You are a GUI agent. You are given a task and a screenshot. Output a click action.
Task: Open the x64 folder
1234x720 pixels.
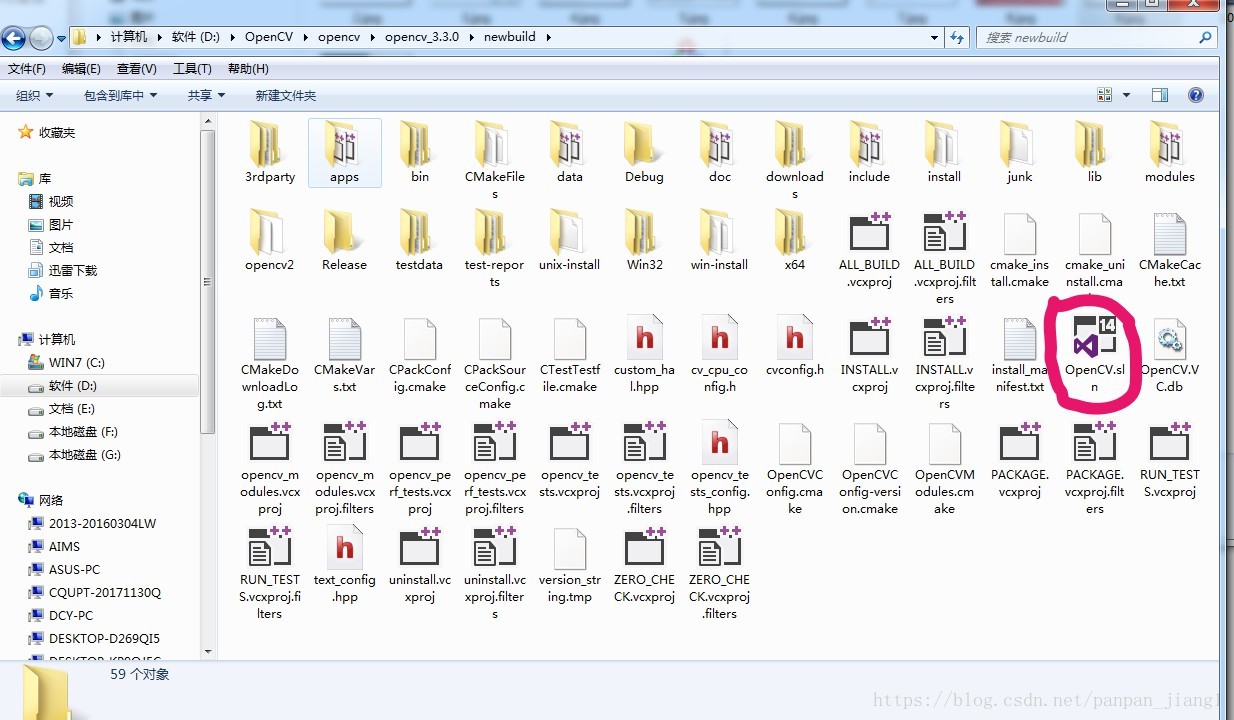click(795, 241)
